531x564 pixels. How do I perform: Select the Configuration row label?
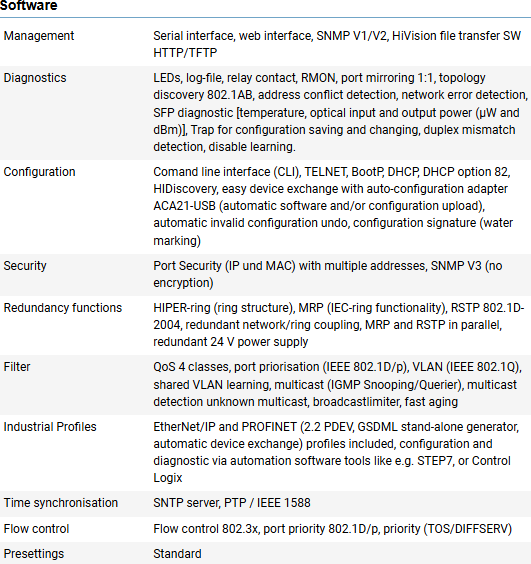click(x=40, y=172)
